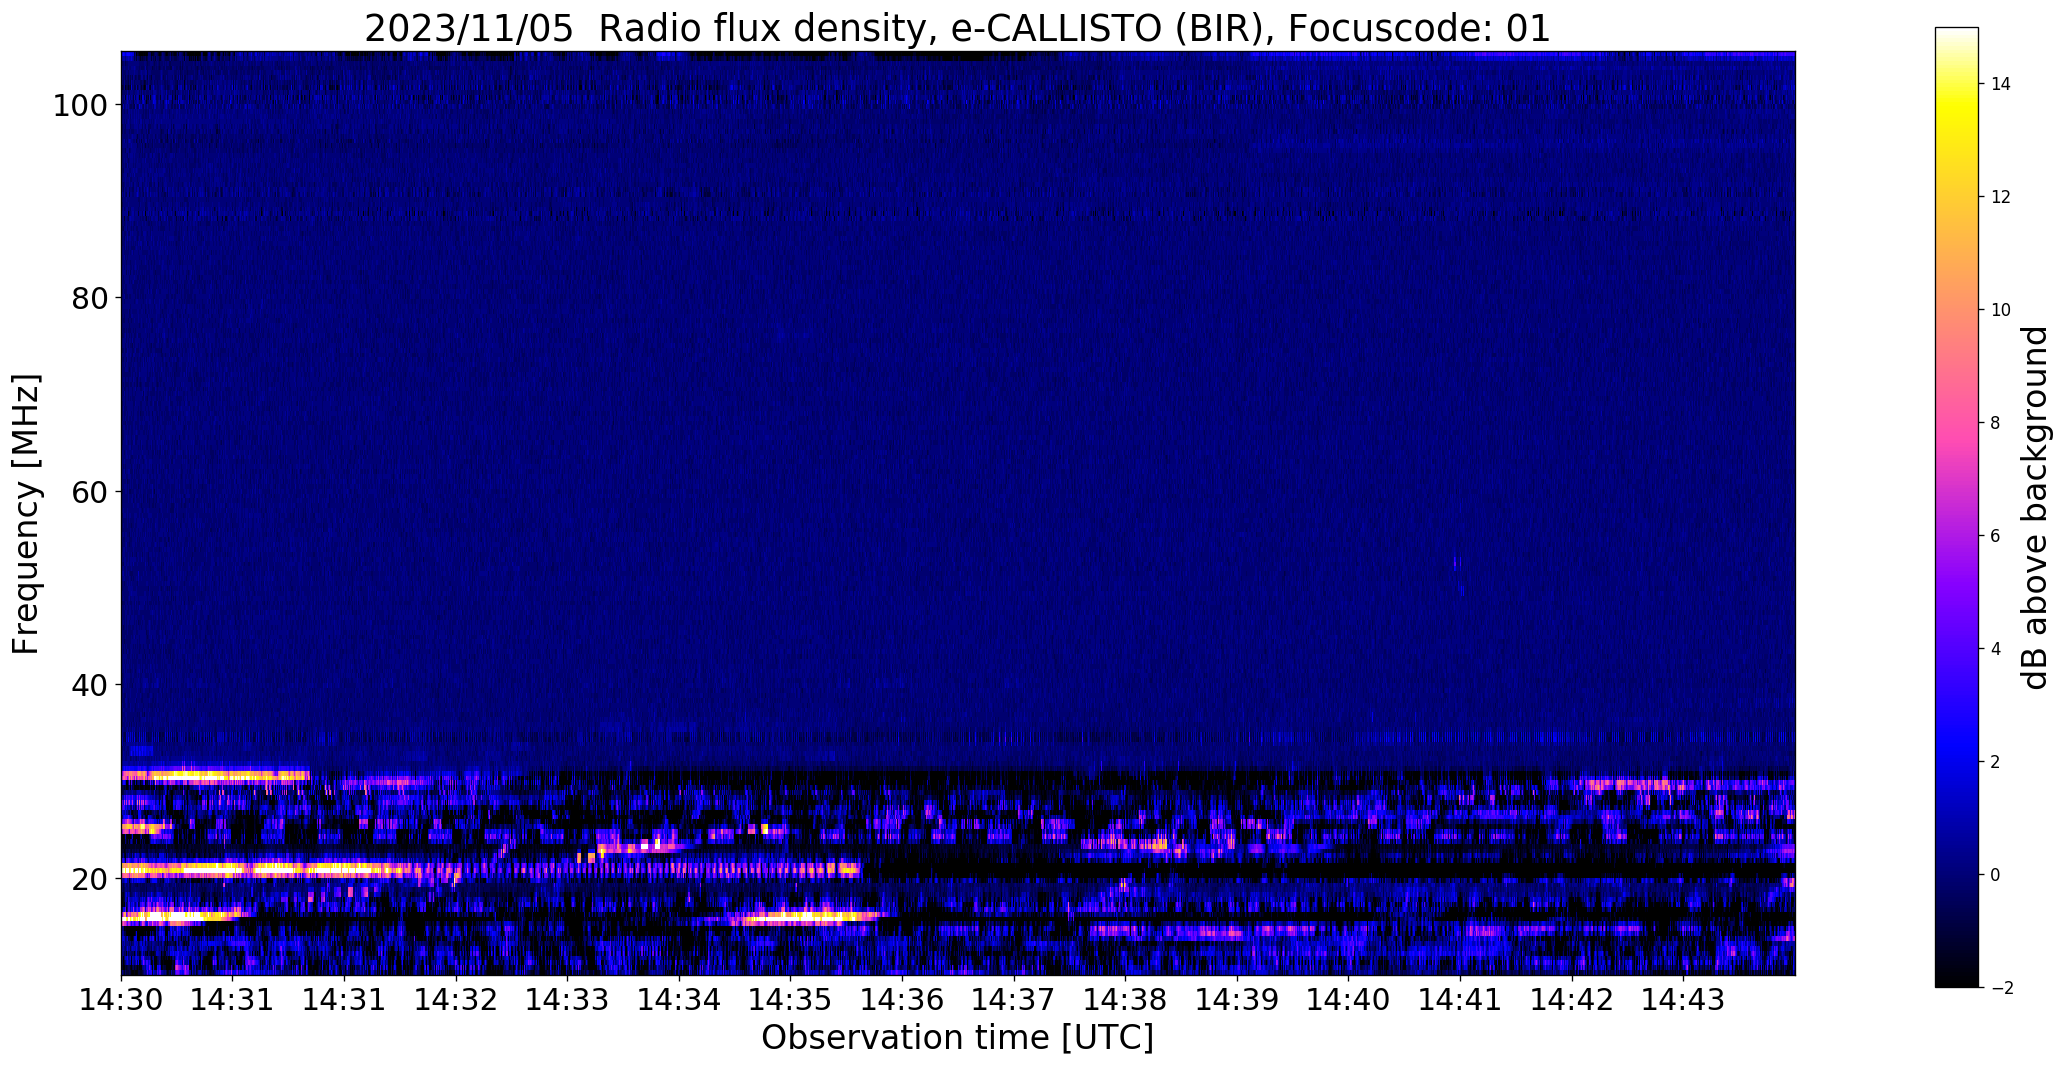Screen dimensions: 2066x1067
Task: Click the colorbar tick value 4
Action: [1996, 649]
